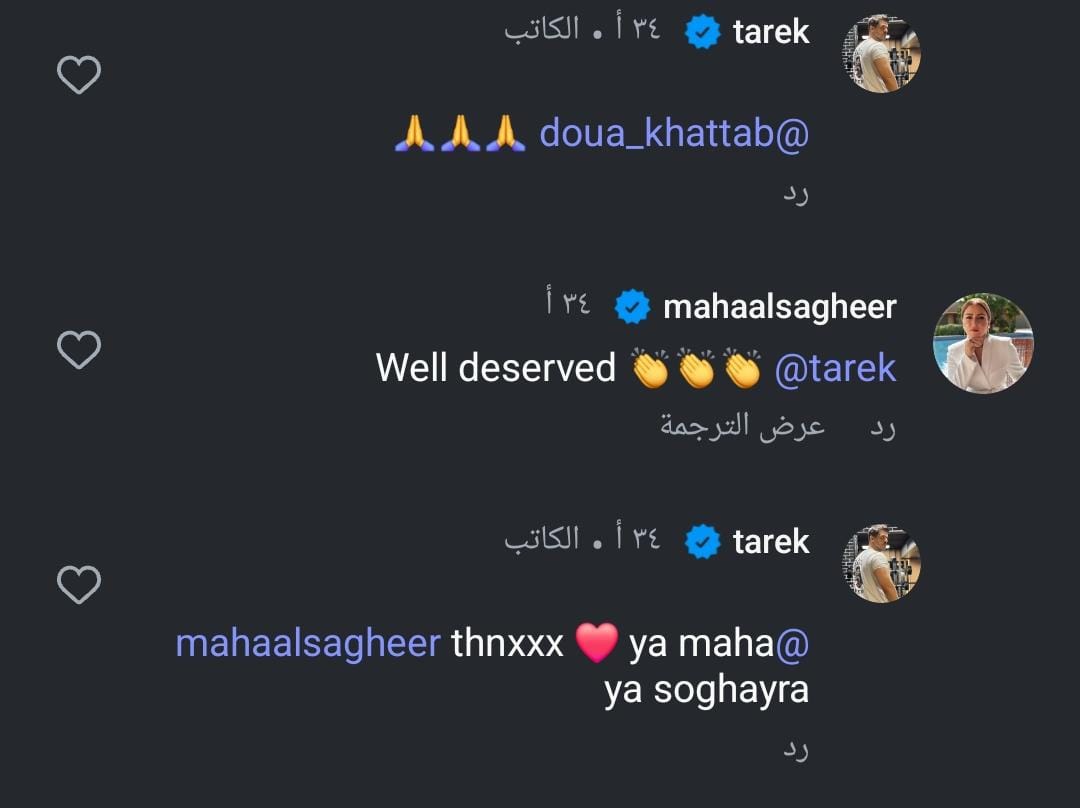
Task: Click رد under the 'Well deserved' comment
Action: click(882, 428)
